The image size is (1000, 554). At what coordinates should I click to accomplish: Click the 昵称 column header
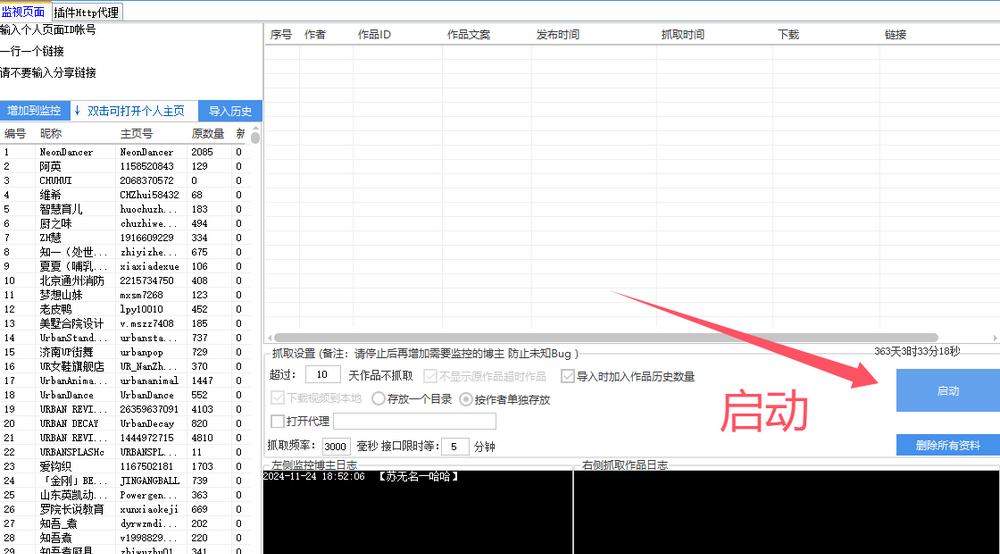click(50, 134)
